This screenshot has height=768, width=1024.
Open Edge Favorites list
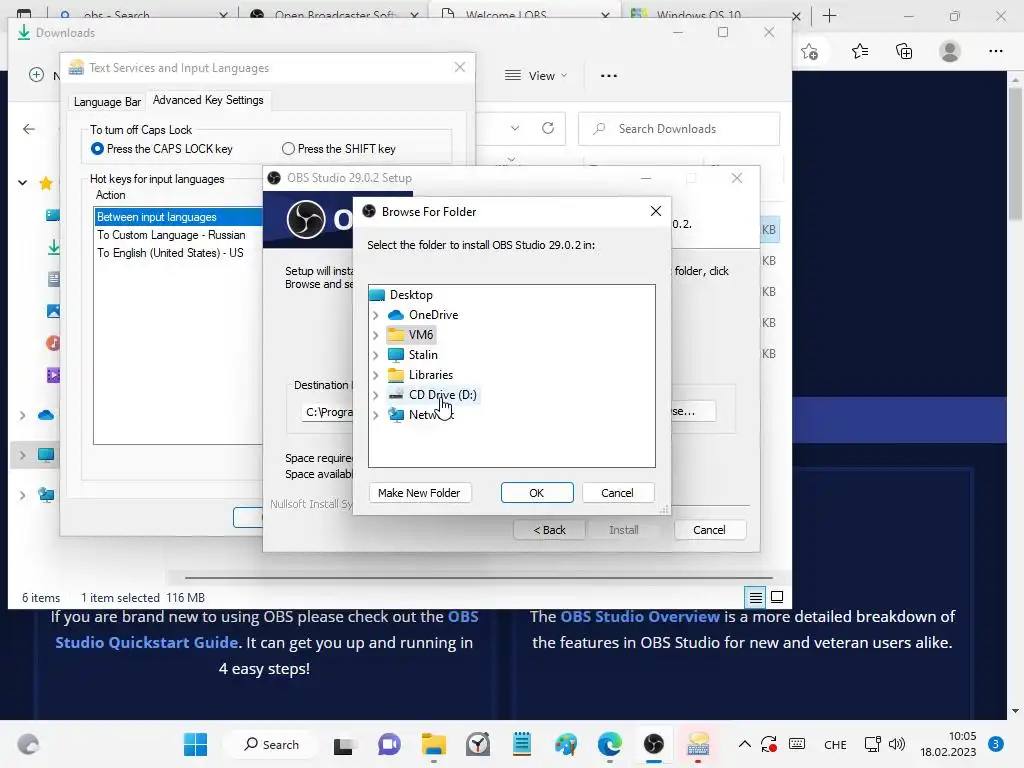tap(859, 51)
